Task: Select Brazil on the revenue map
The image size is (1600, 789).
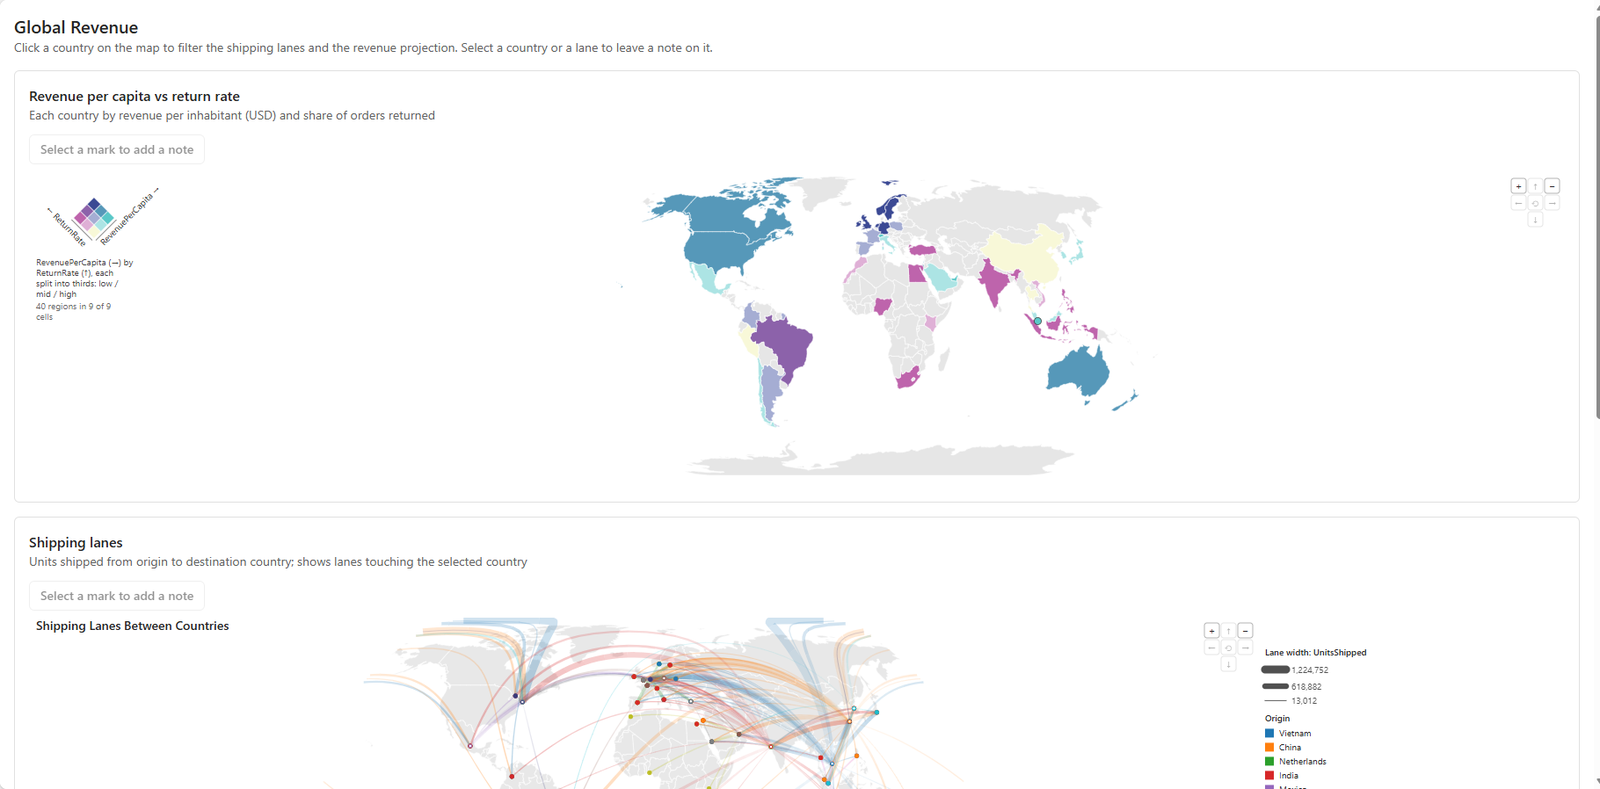Action: 785,345
